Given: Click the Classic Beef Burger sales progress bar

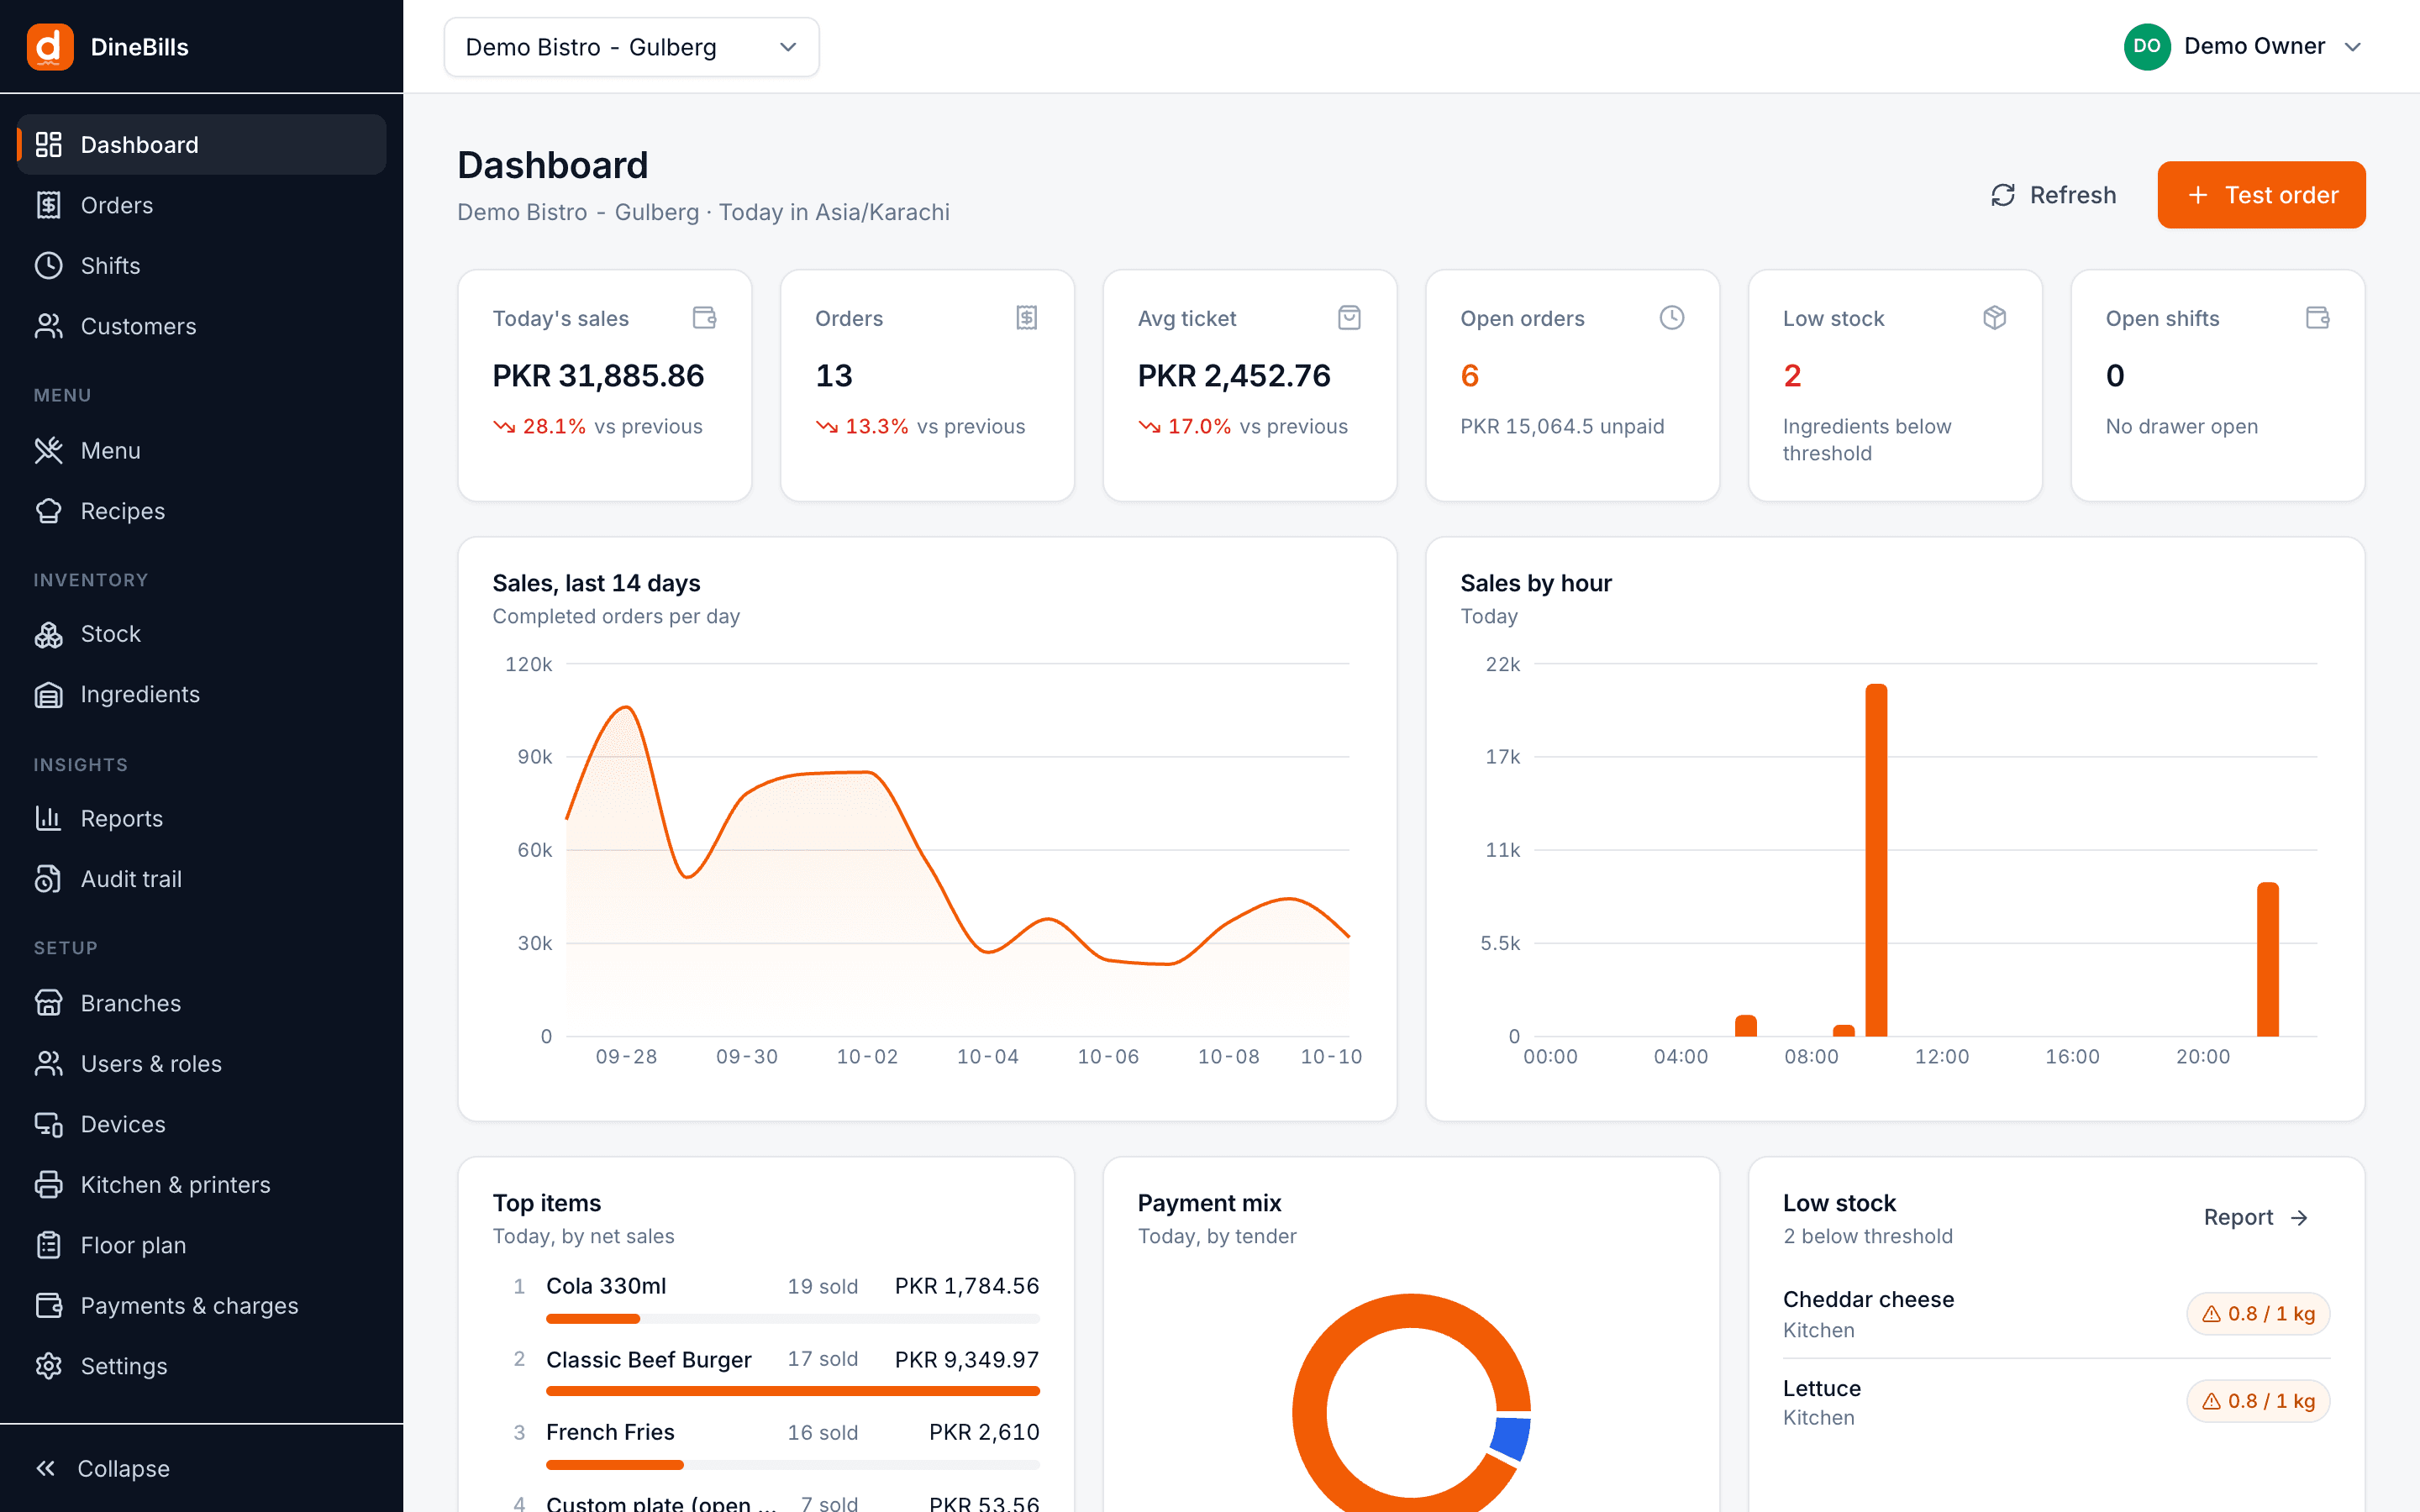Looking at the screenshot, I should [x=793, y=1391].
